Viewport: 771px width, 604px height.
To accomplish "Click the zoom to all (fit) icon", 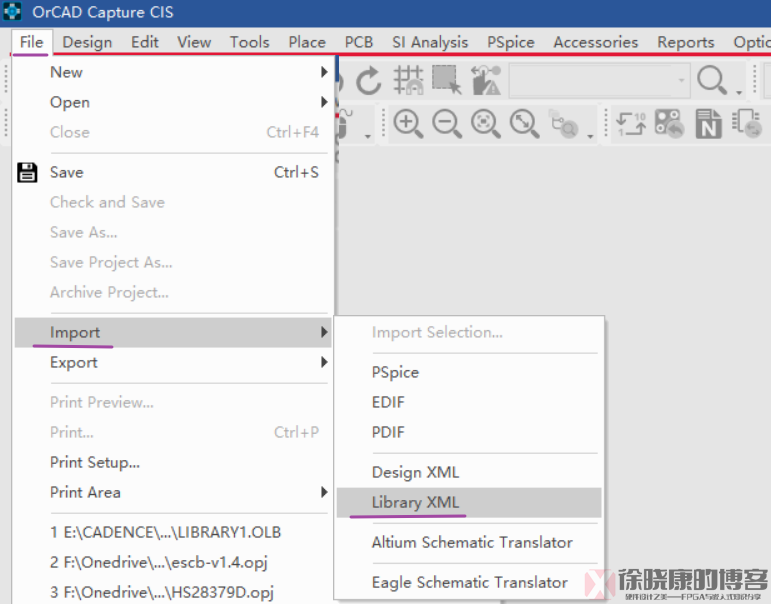I will click(x=525, y=123).
